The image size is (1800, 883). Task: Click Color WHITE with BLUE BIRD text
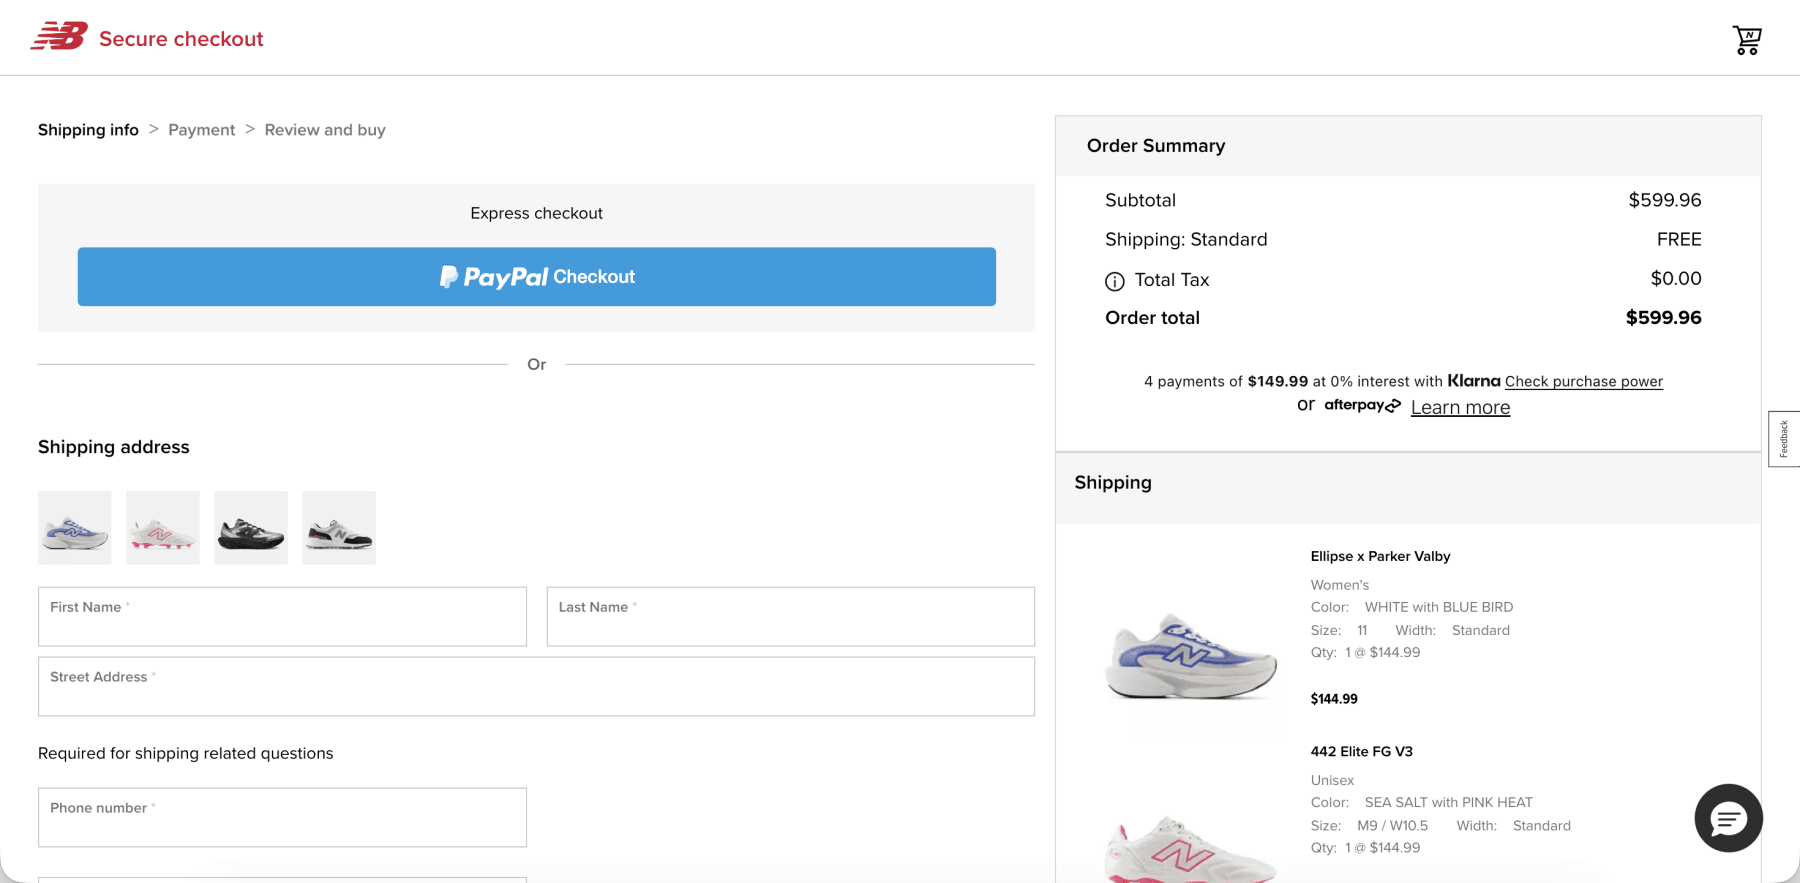[1412, 607]
